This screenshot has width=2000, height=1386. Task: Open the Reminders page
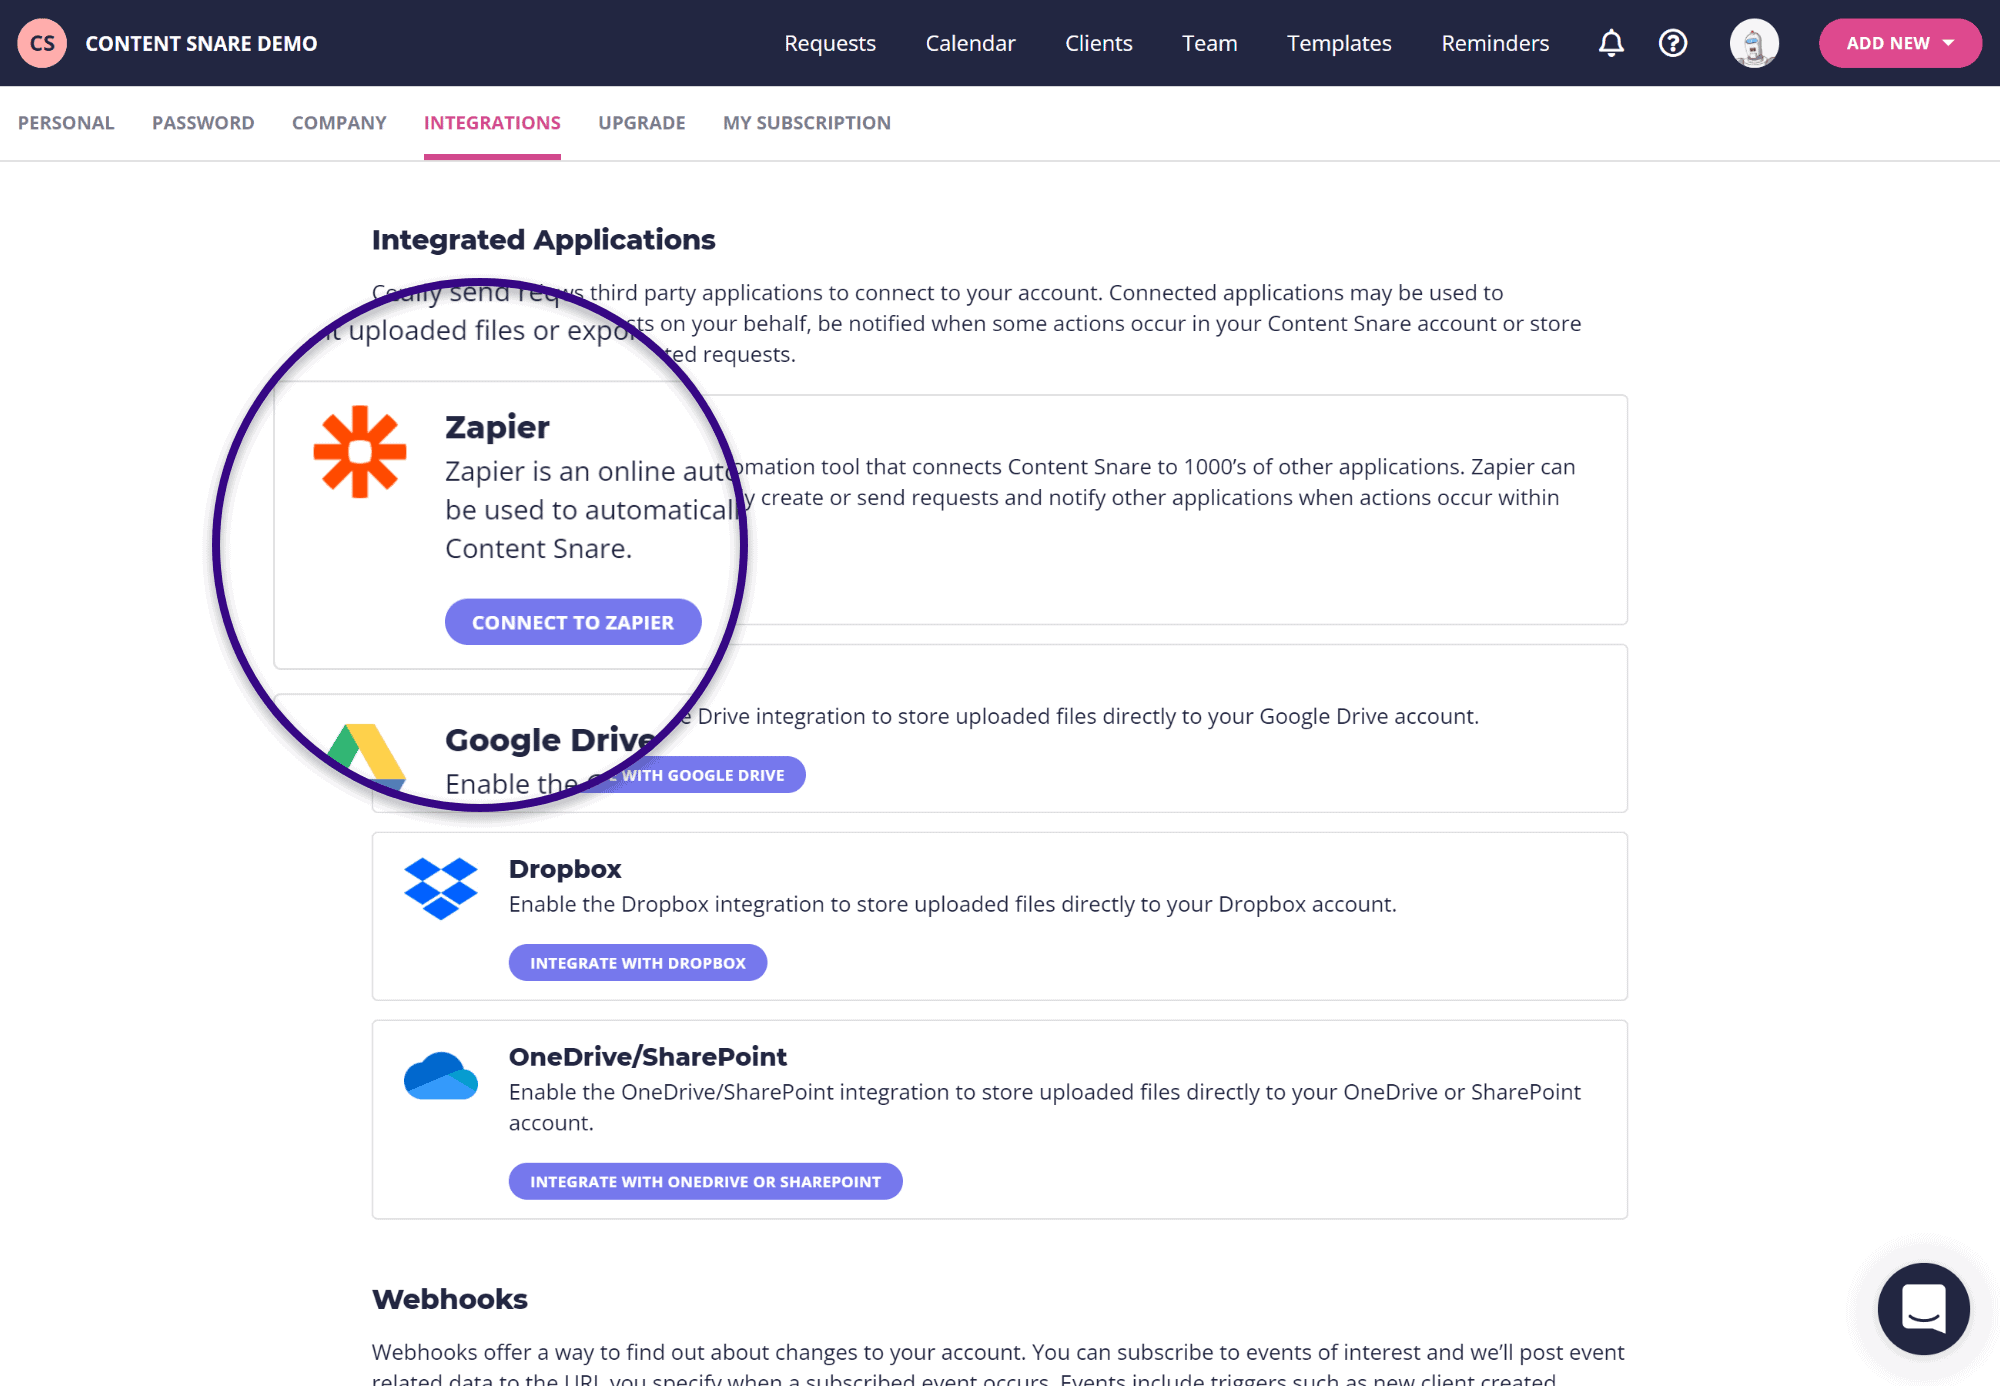point(1495,43)
